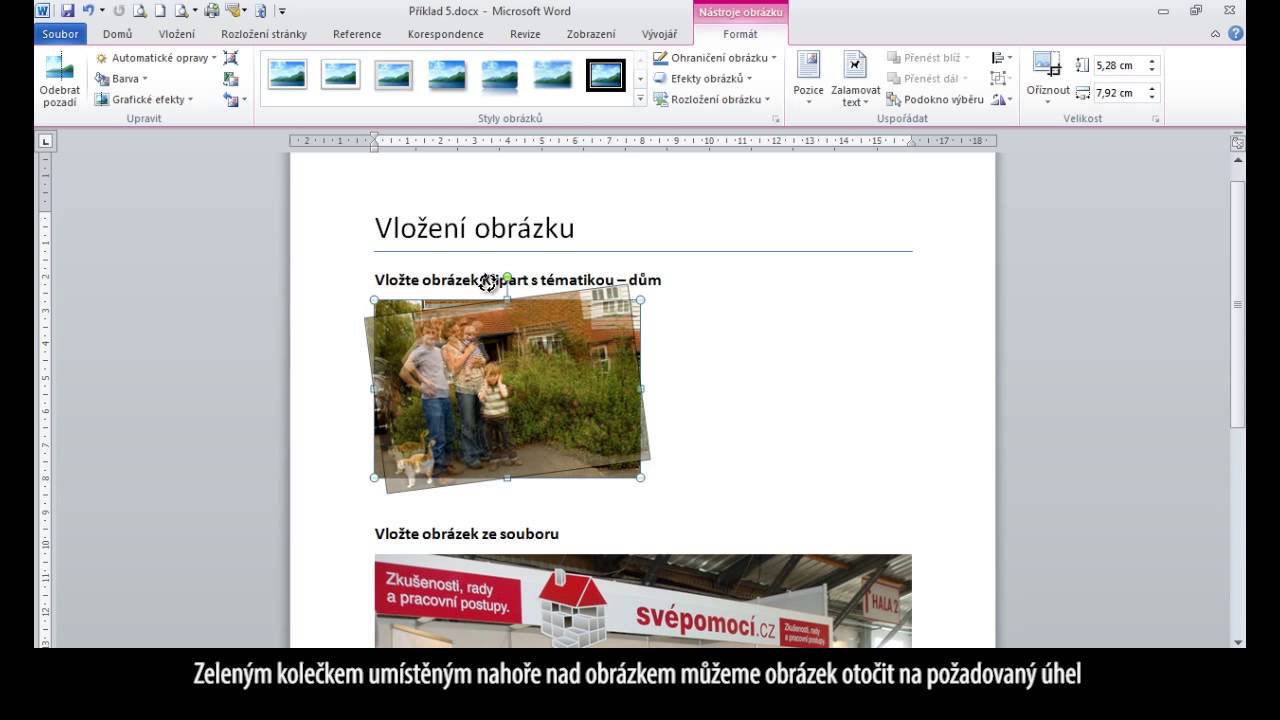Open Efekty obrázků dropdown
Image resolution: width=1280 pixels, height=720 pixels.
tap(702, 79)
